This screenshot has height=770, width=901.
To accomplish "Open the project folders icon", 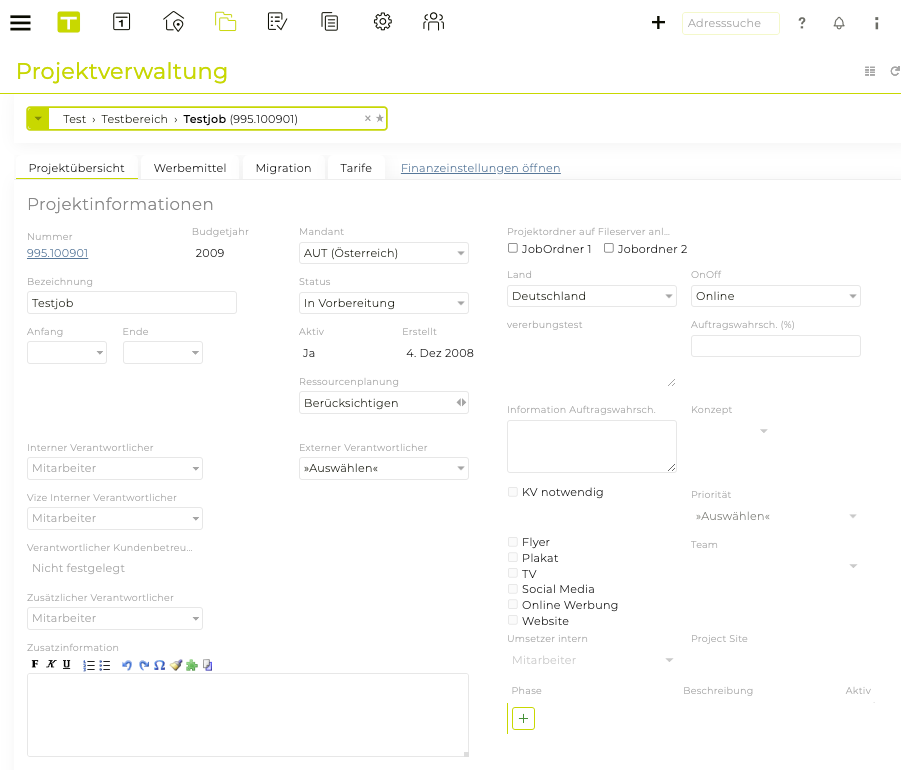I will 226,22.
